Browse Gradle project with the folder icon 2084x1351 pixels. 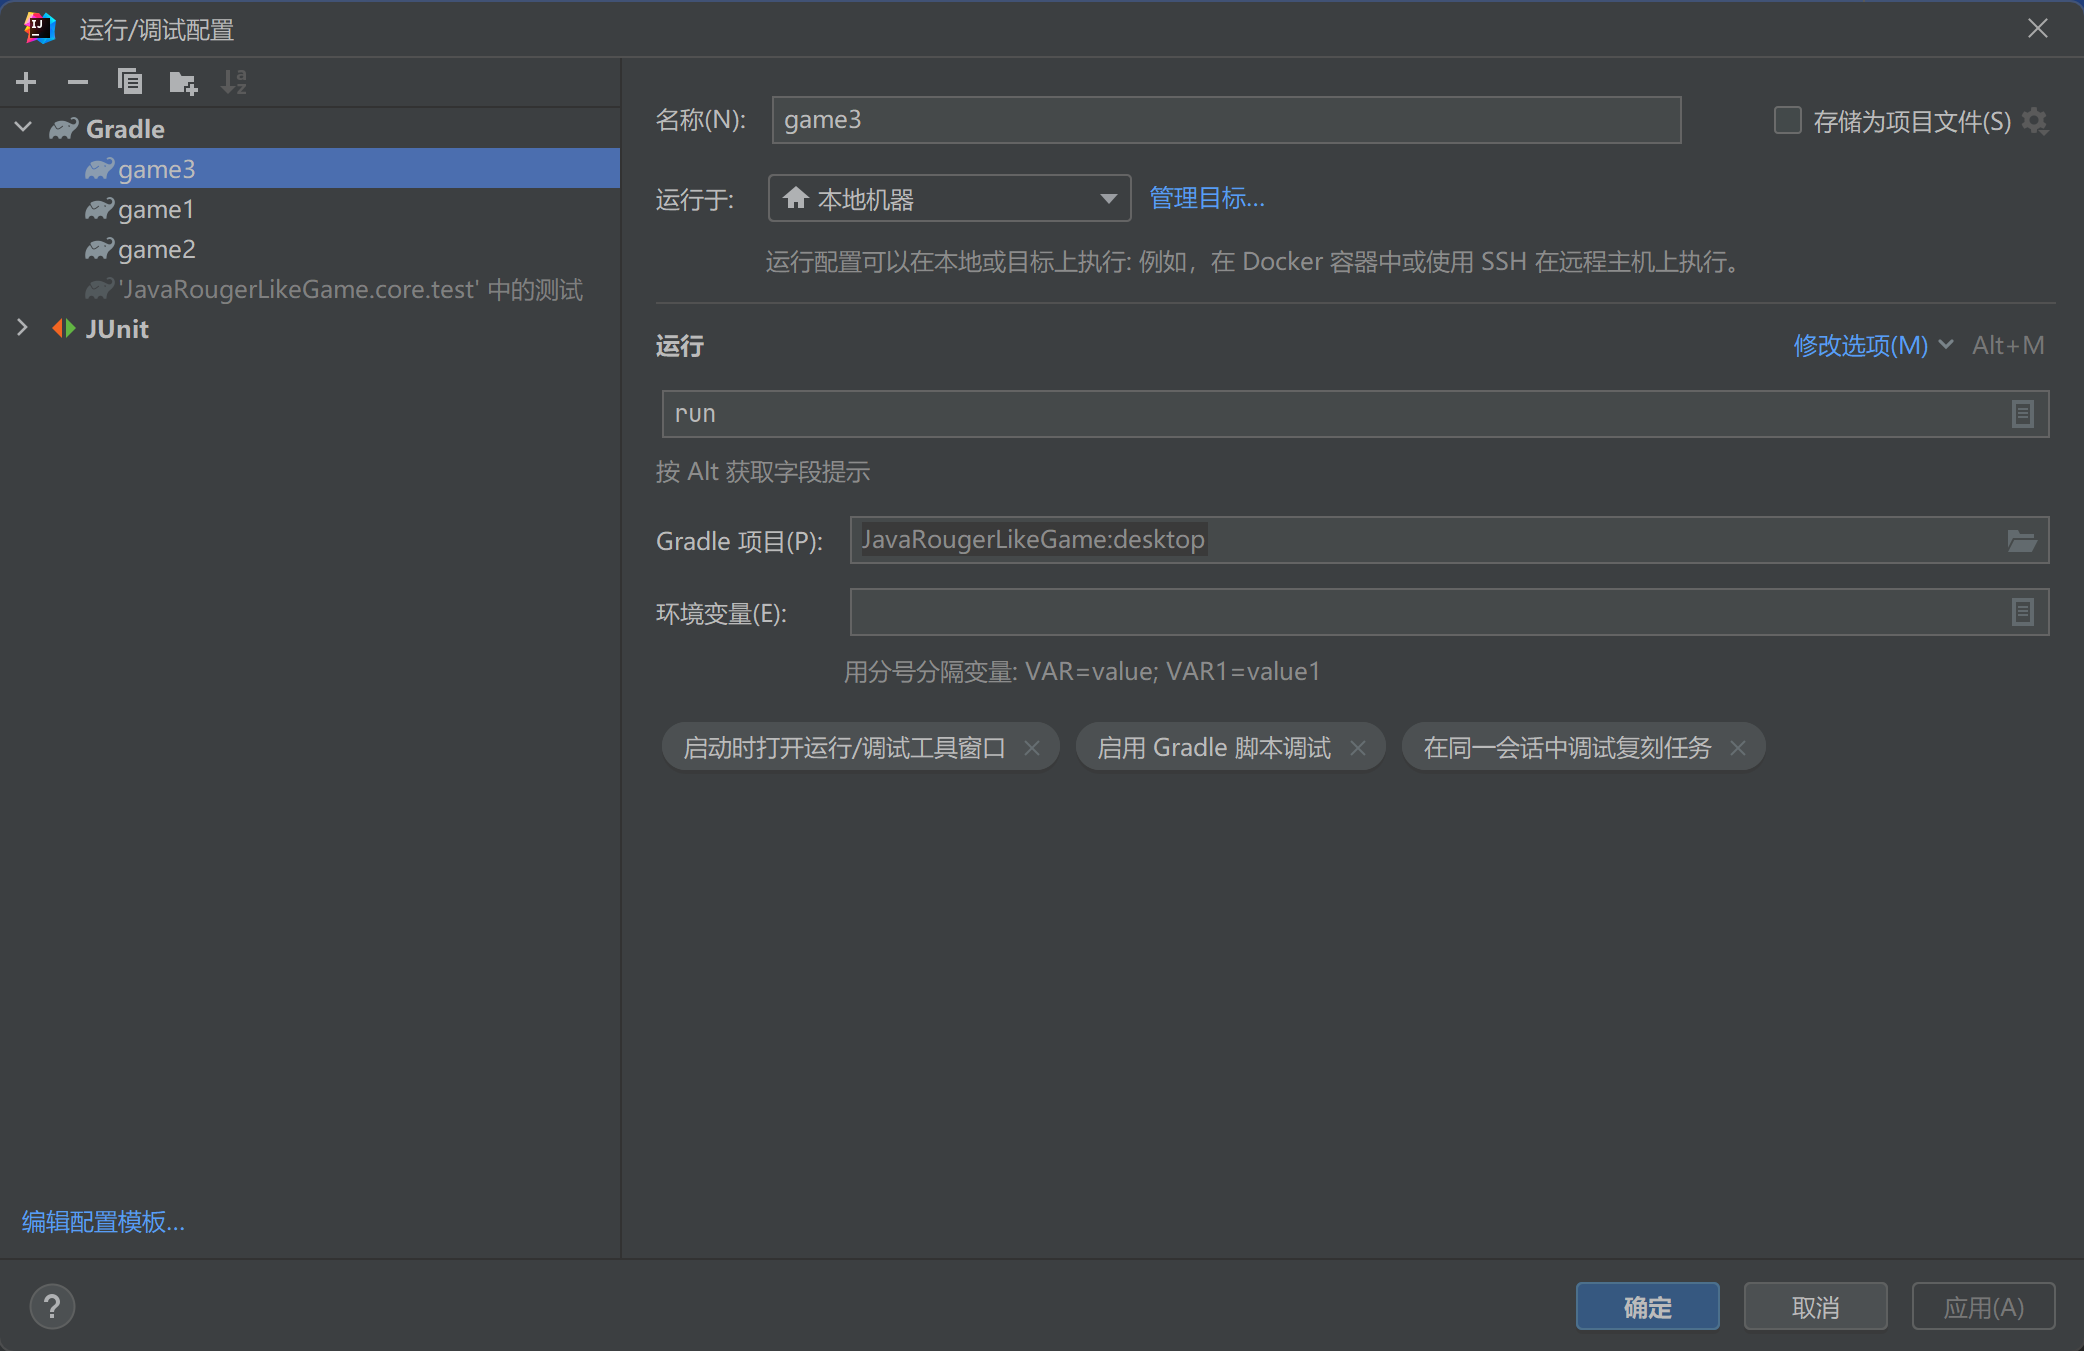coord(2022,541)
